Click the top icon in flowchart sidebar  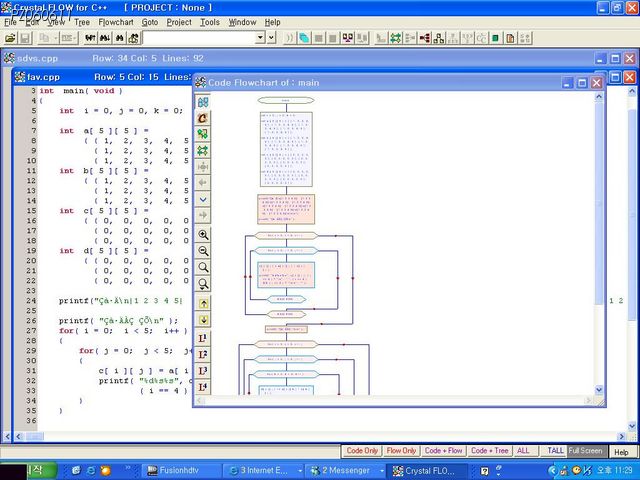203,102
